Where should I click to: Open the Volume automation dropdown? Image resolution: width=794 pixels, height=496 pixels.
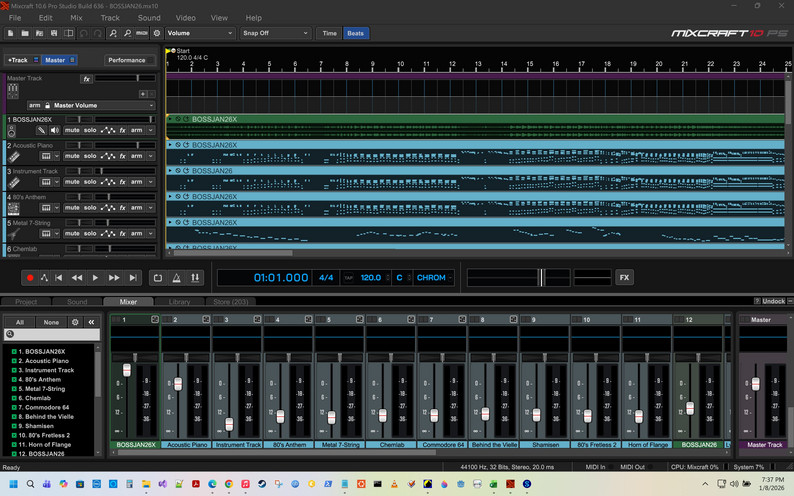coord(200,33)
